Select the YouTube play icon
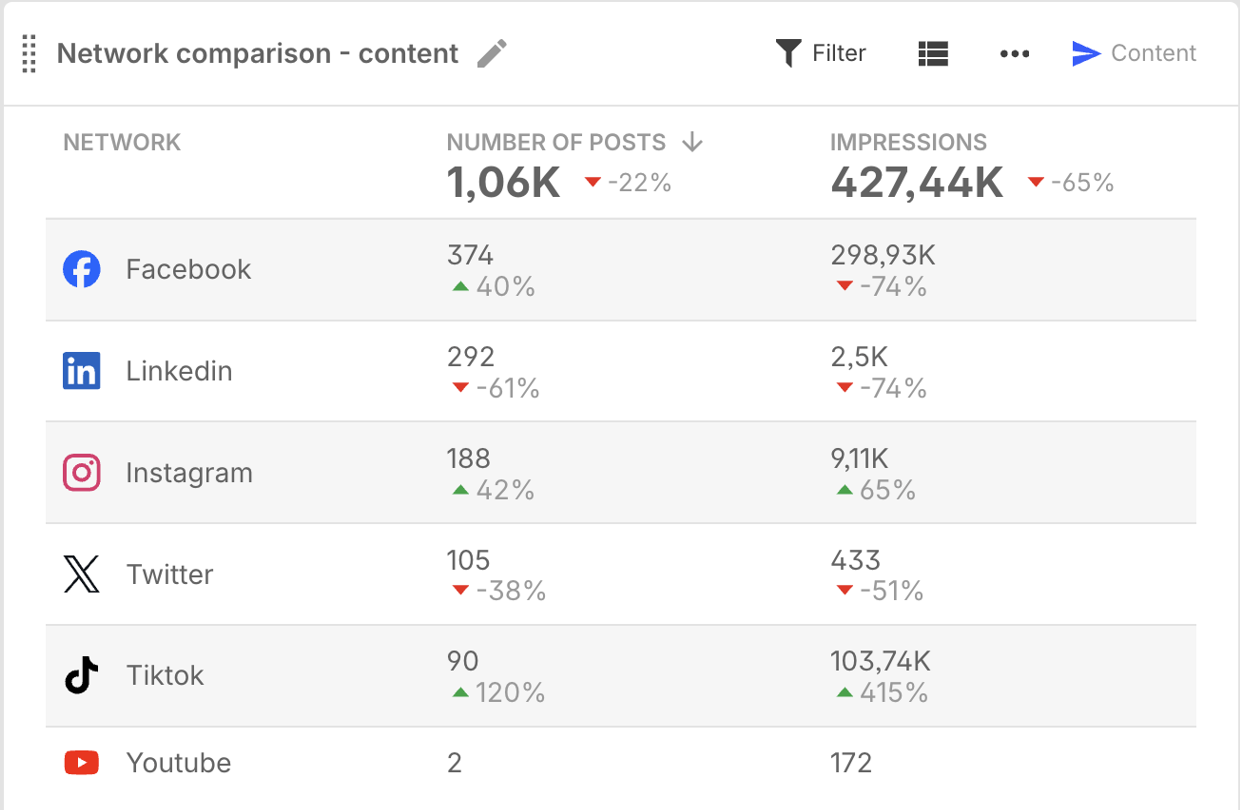Screen dimensions: 1240x810 pos(81,762)
